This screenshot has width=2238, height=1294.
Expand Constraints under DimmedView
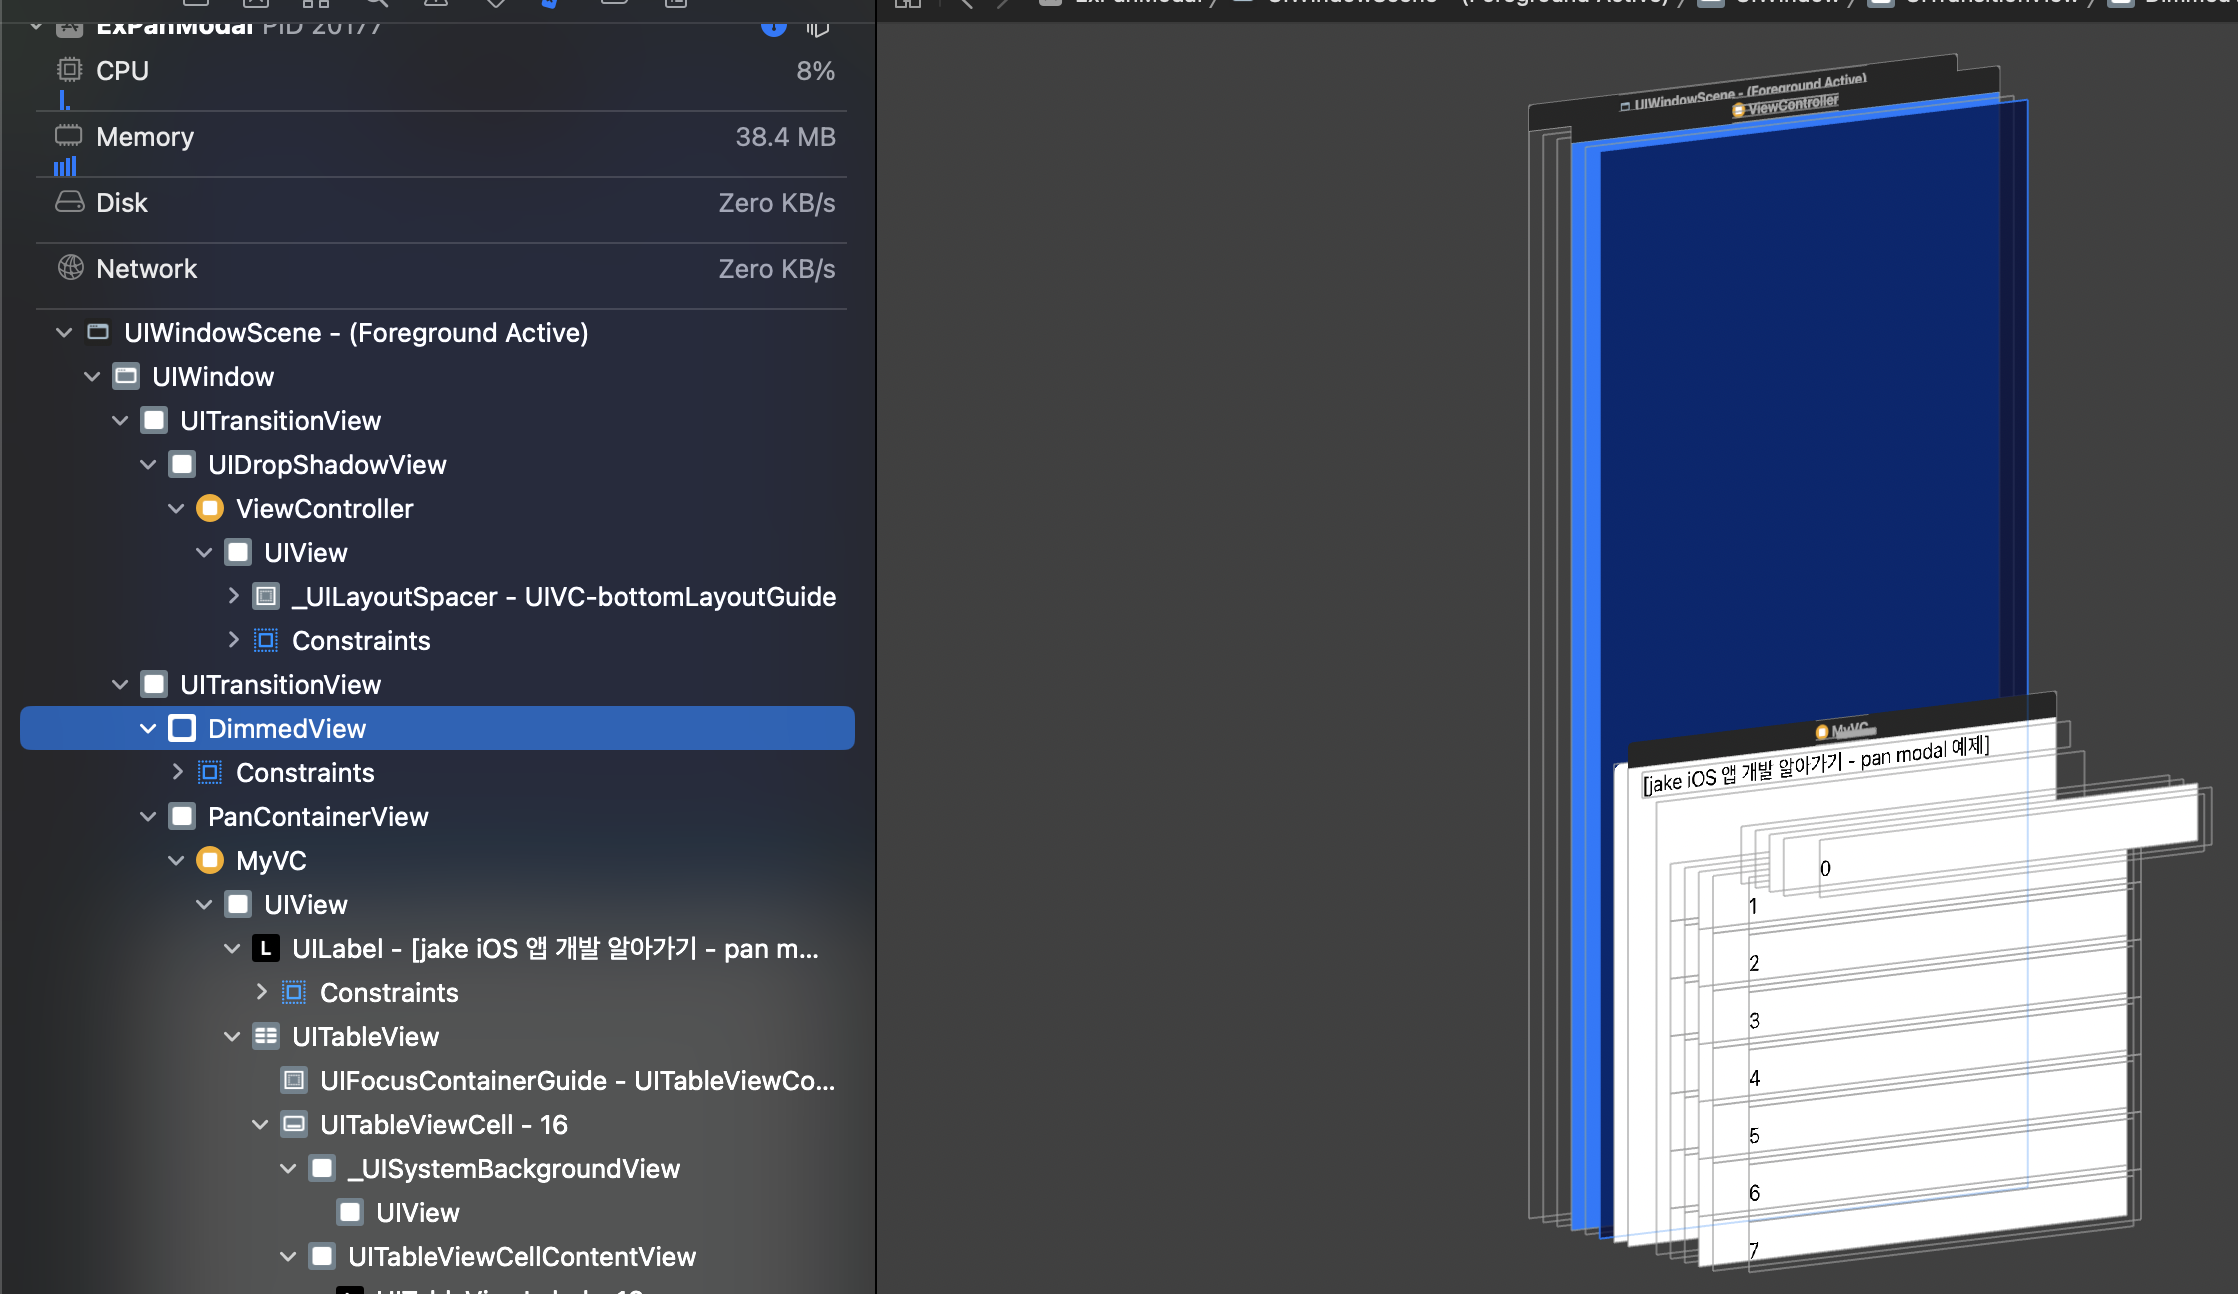pos(177,772)
